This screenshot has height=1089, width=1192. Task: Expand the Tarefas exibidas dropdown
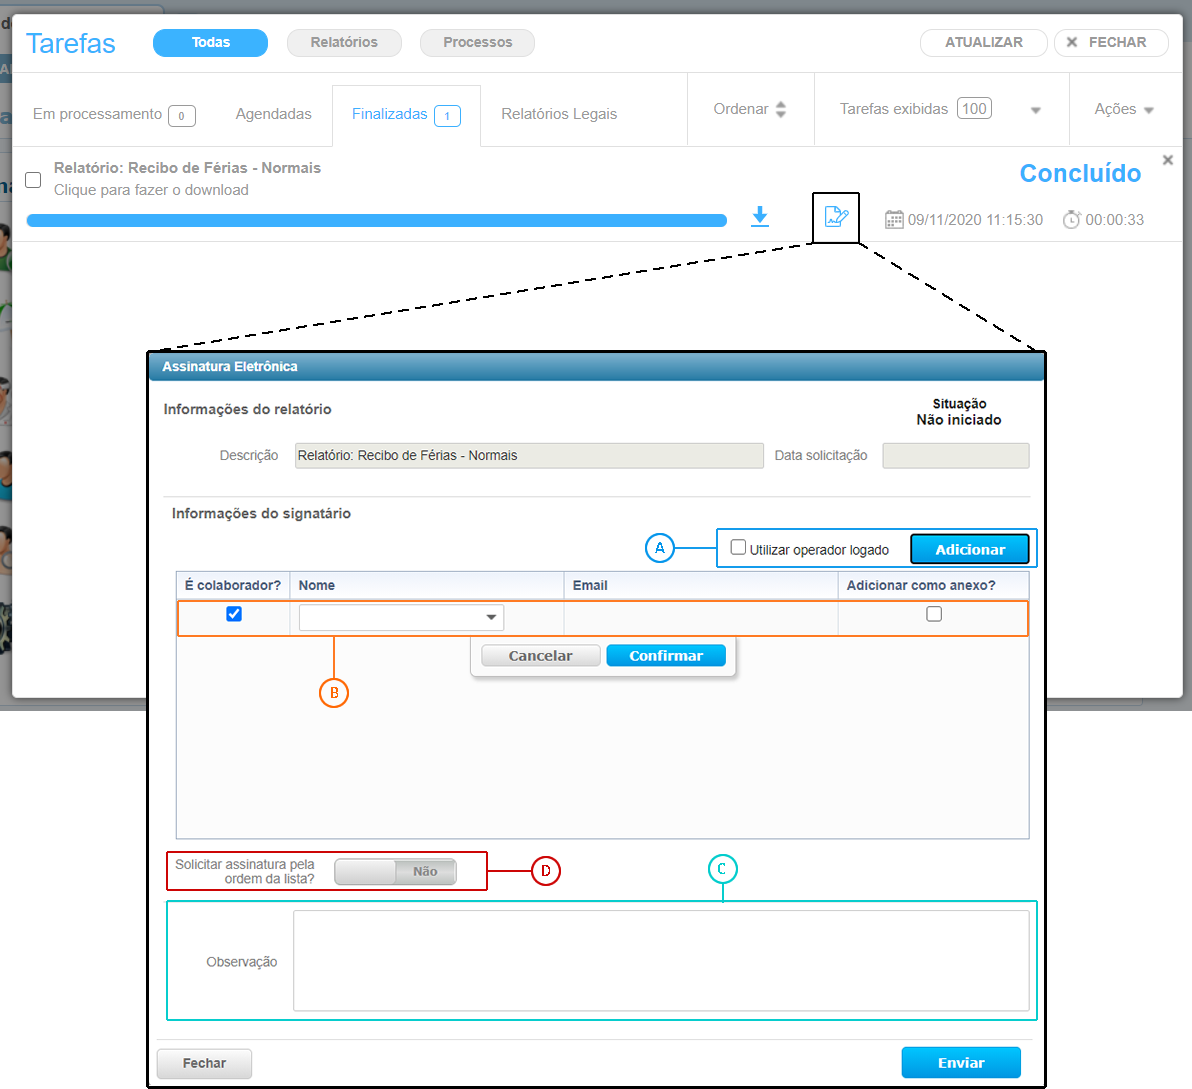pyautogui.click(x=1036, y=110)
